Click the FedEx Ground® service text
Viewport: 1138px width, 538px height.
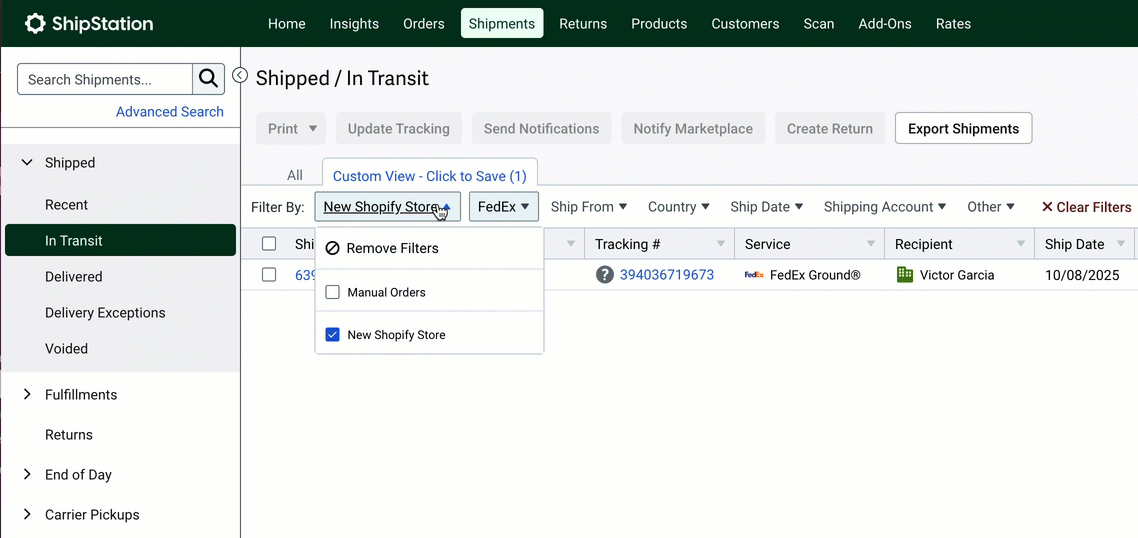click(x=815, y=275)
